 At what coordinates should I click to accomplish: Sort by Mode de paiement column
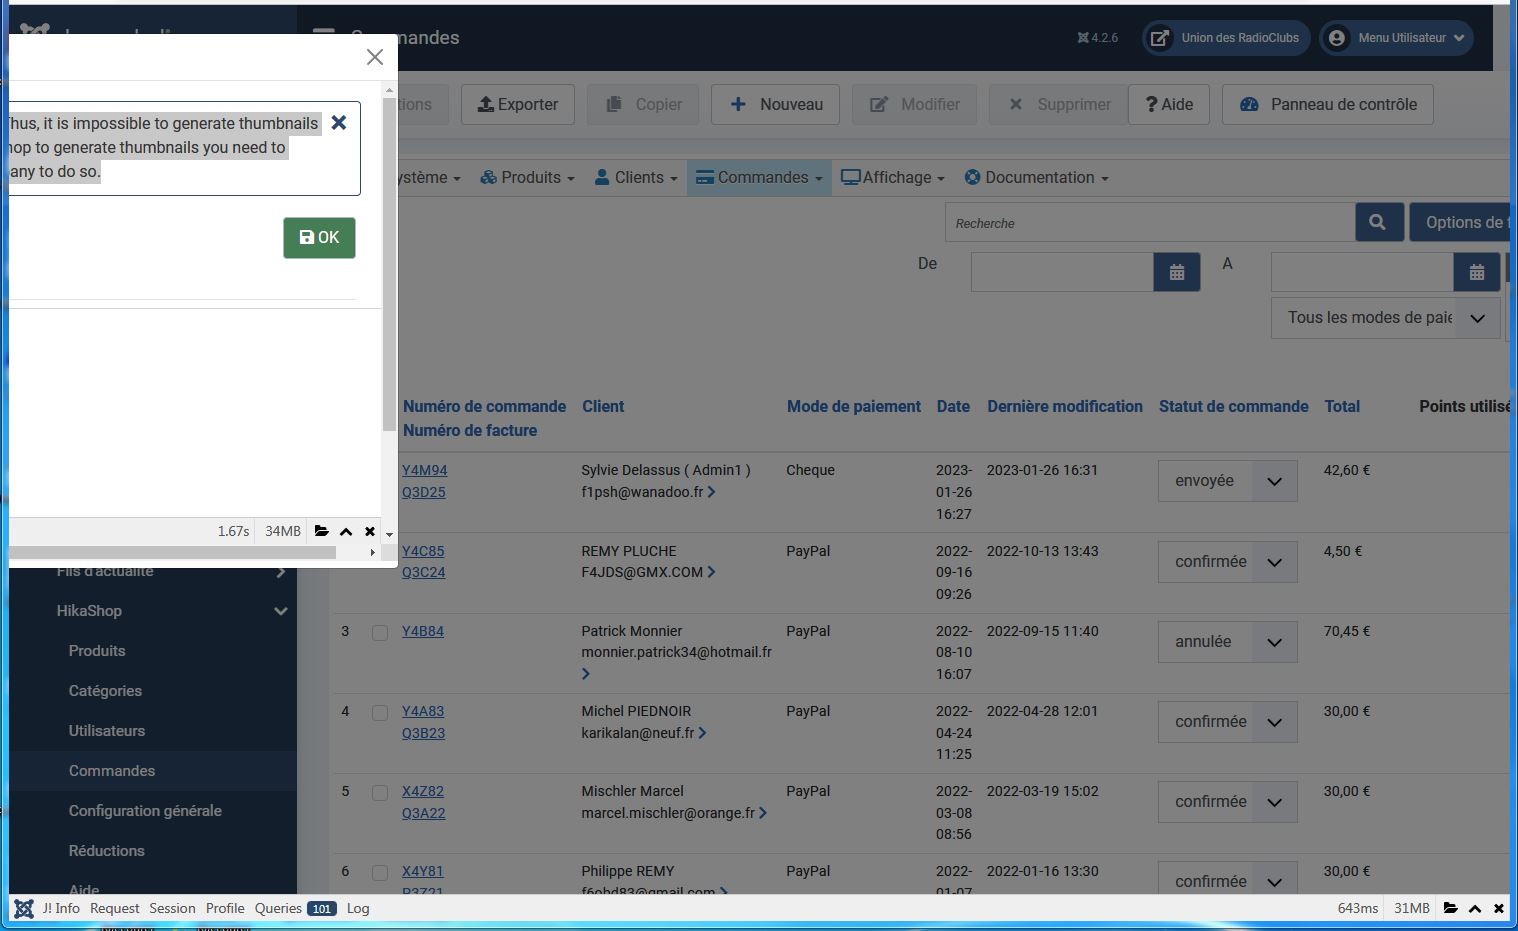pyautogui.click(x=854, y=407)
